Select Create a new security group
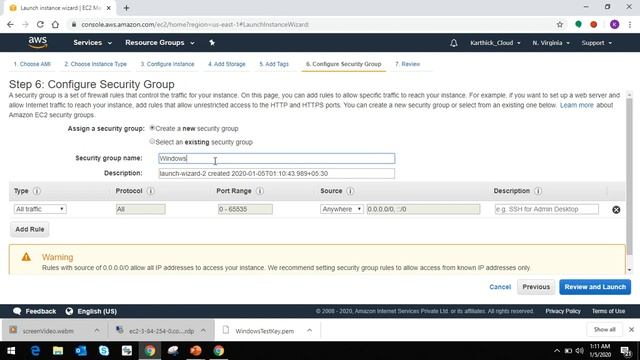The width and height of the screenshot is (640, 360). [152, 128]
